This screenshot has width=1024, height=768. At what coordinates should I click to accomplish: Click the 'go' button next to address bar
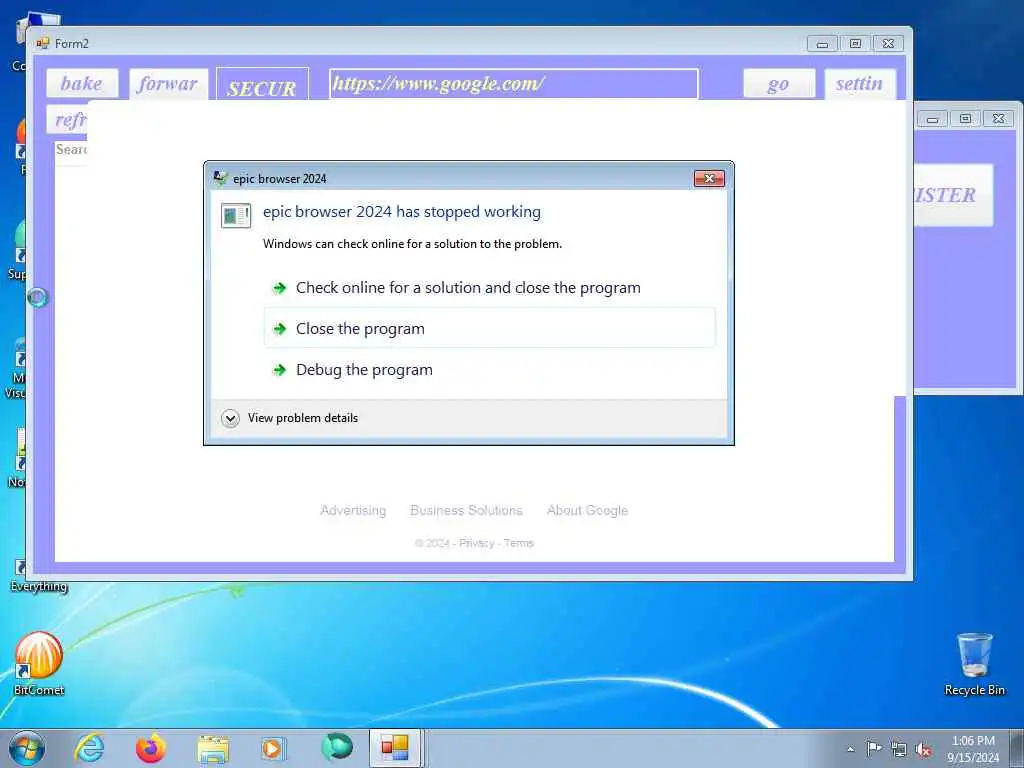(779, 84)
